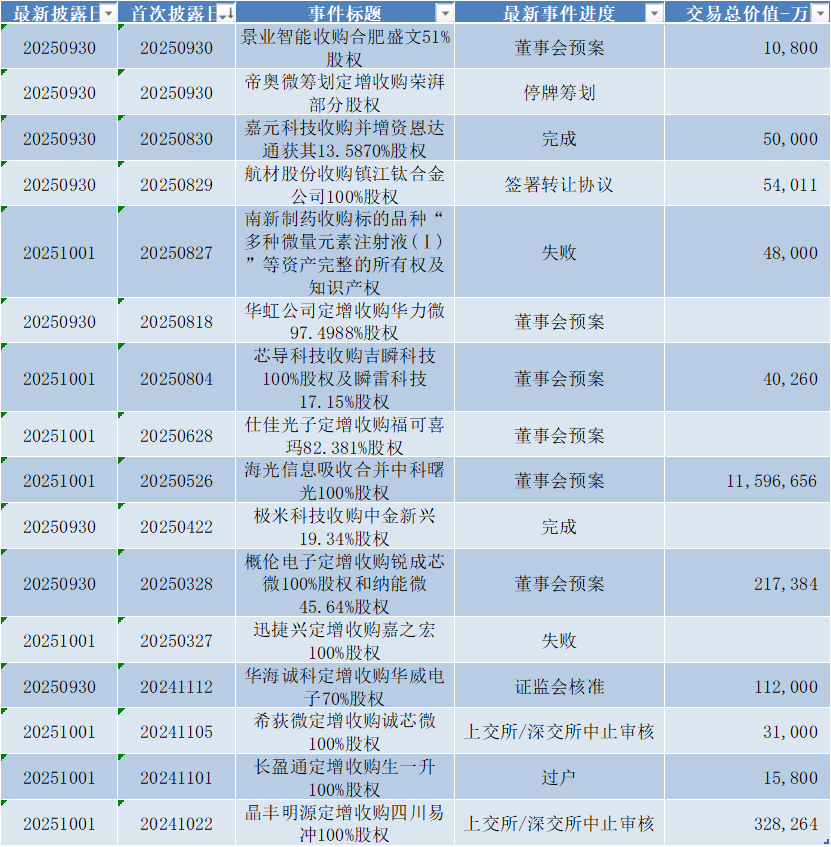Select first disclosure date 20241101
The width and height of the screenshot is (831, 847).
[x=176, y=777]
